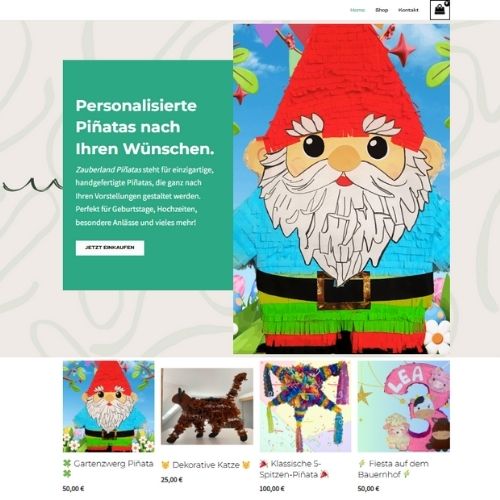Open the shopping cart icon

click(440, 10)
